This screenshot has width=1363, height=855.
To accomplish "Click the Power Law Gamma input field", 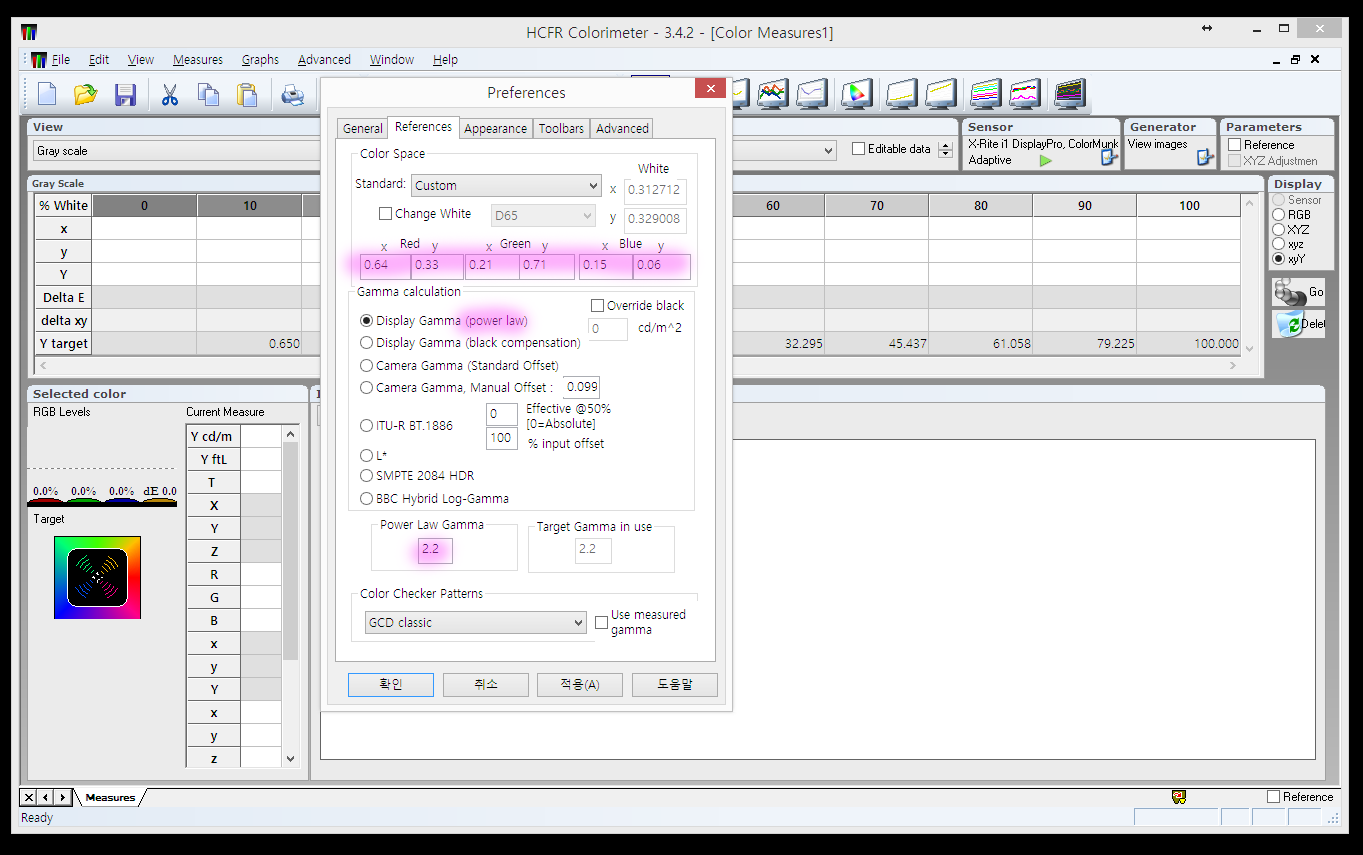I will coord(435,550).
